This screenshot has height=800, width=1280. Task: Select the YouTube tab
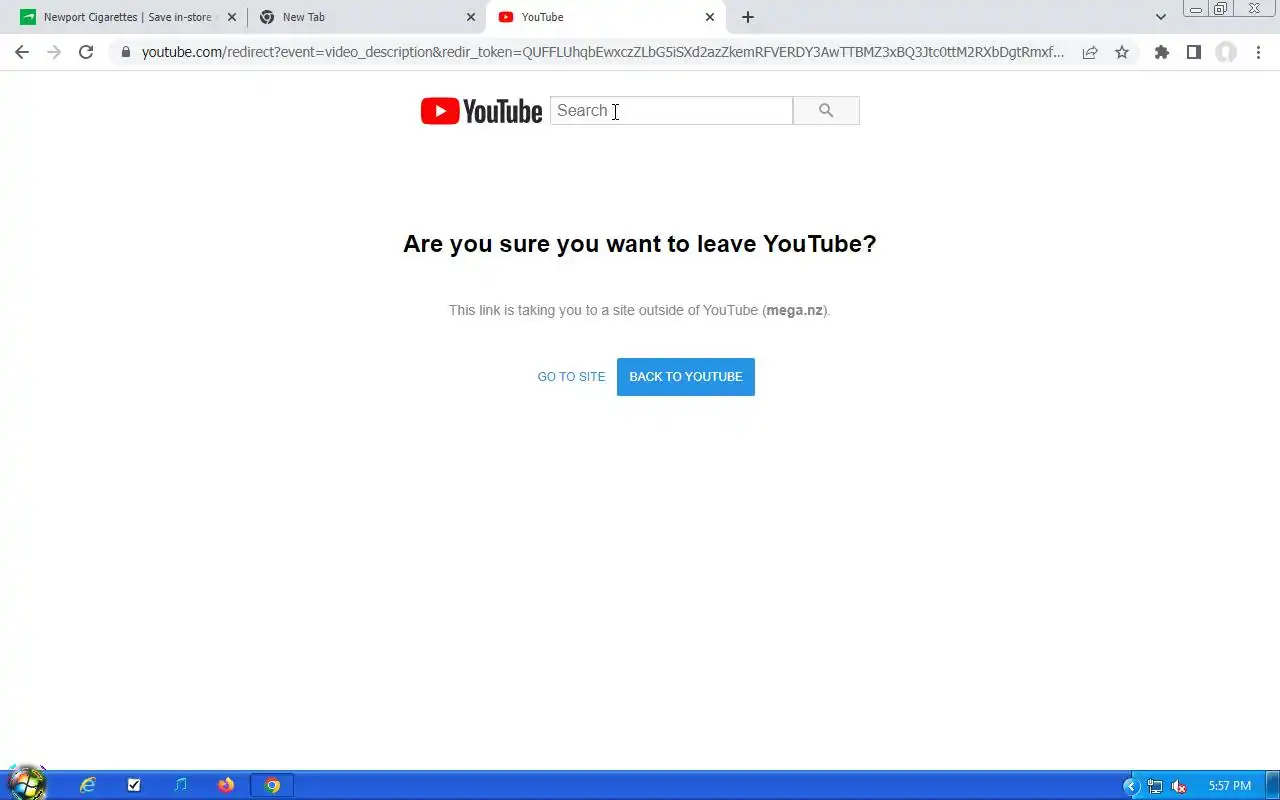(x=605, y=17)
